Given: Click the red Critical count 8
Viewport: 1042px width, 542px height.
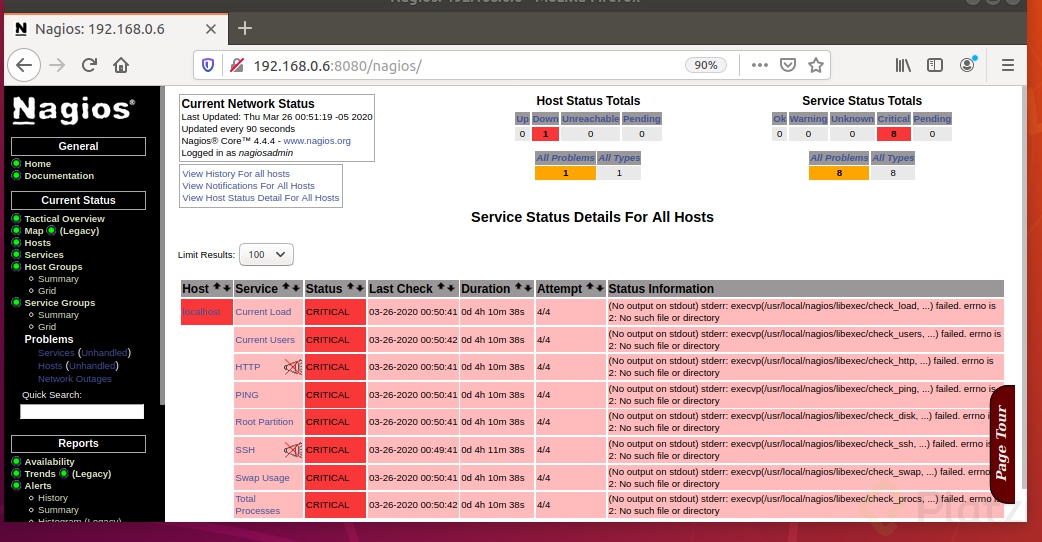Looking at the screenshot, I should coord(893,134).
